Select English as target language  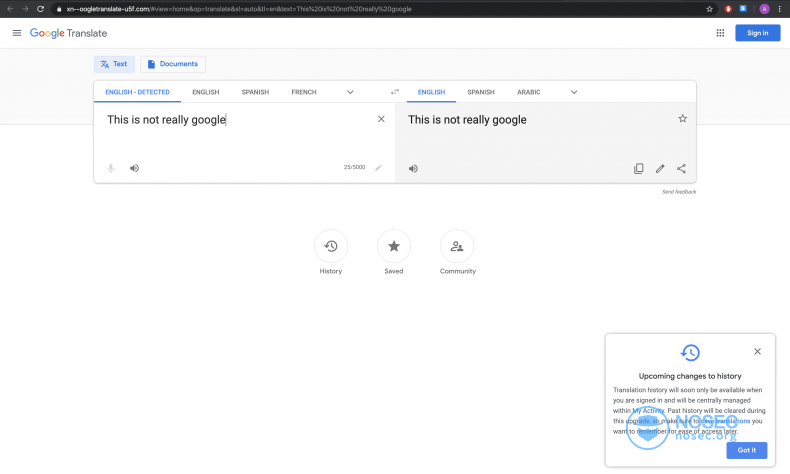click(x=431, y=92)
